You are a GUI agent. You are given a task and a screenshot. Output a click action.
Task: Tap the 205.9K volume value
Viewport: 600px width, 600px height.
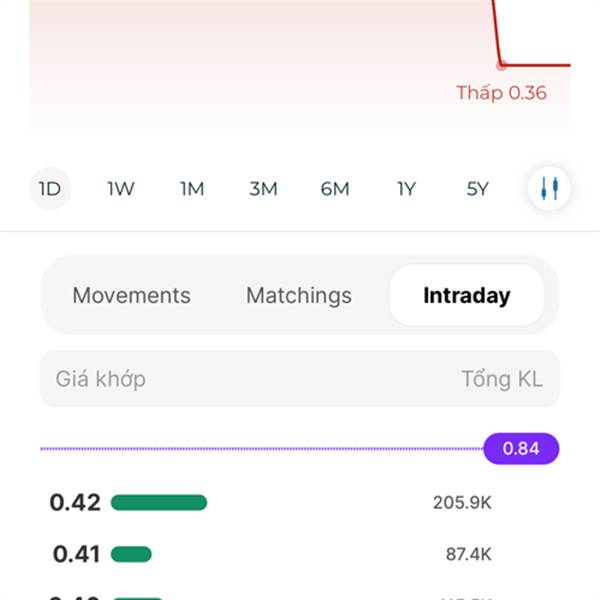click(462, 502)
